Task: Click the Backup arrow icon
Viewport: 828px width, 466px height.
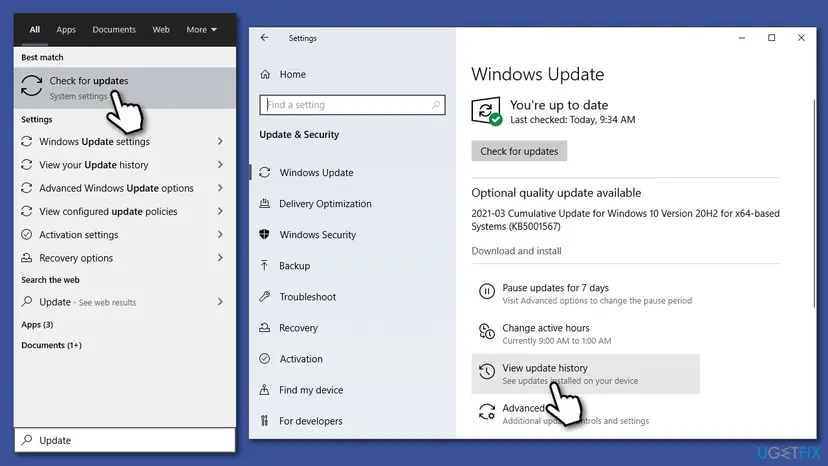Action: pos(265,265)
